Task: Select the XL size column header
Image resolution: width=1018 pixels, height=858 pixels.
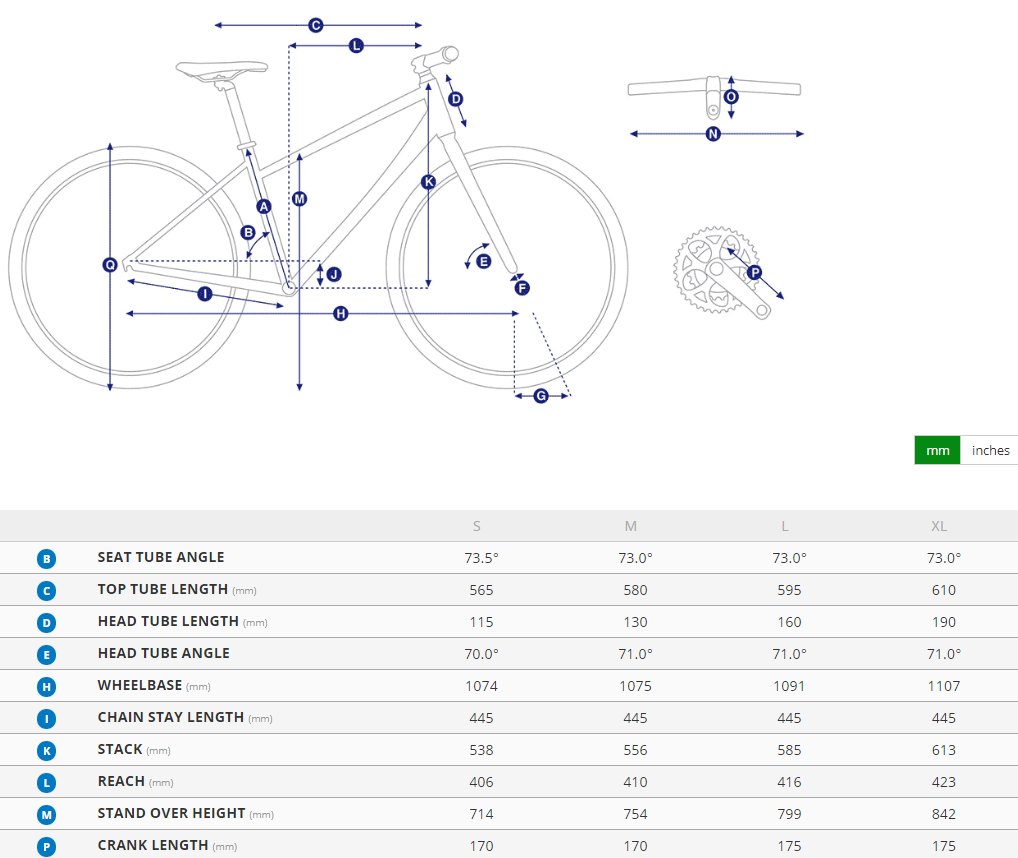Action: (939, 526)
